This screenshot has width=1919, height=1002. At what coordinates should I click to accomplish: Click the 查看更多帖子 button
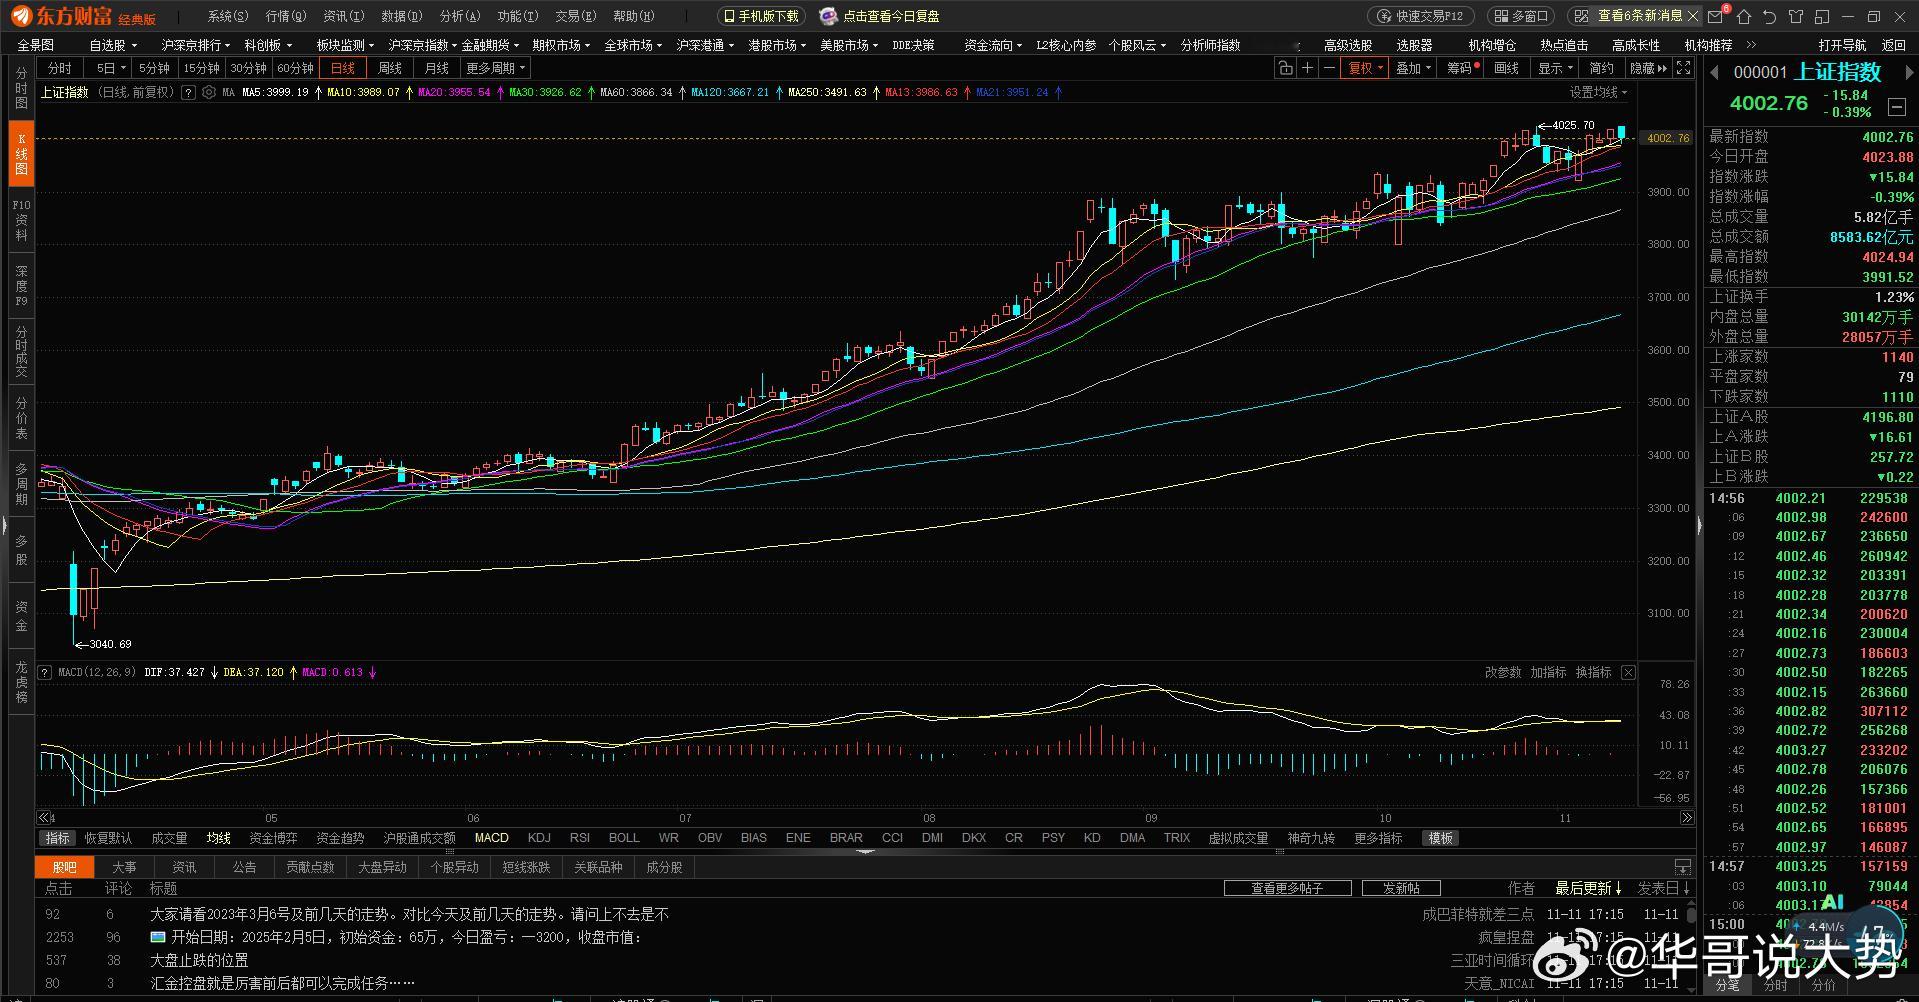[1287, 888]
